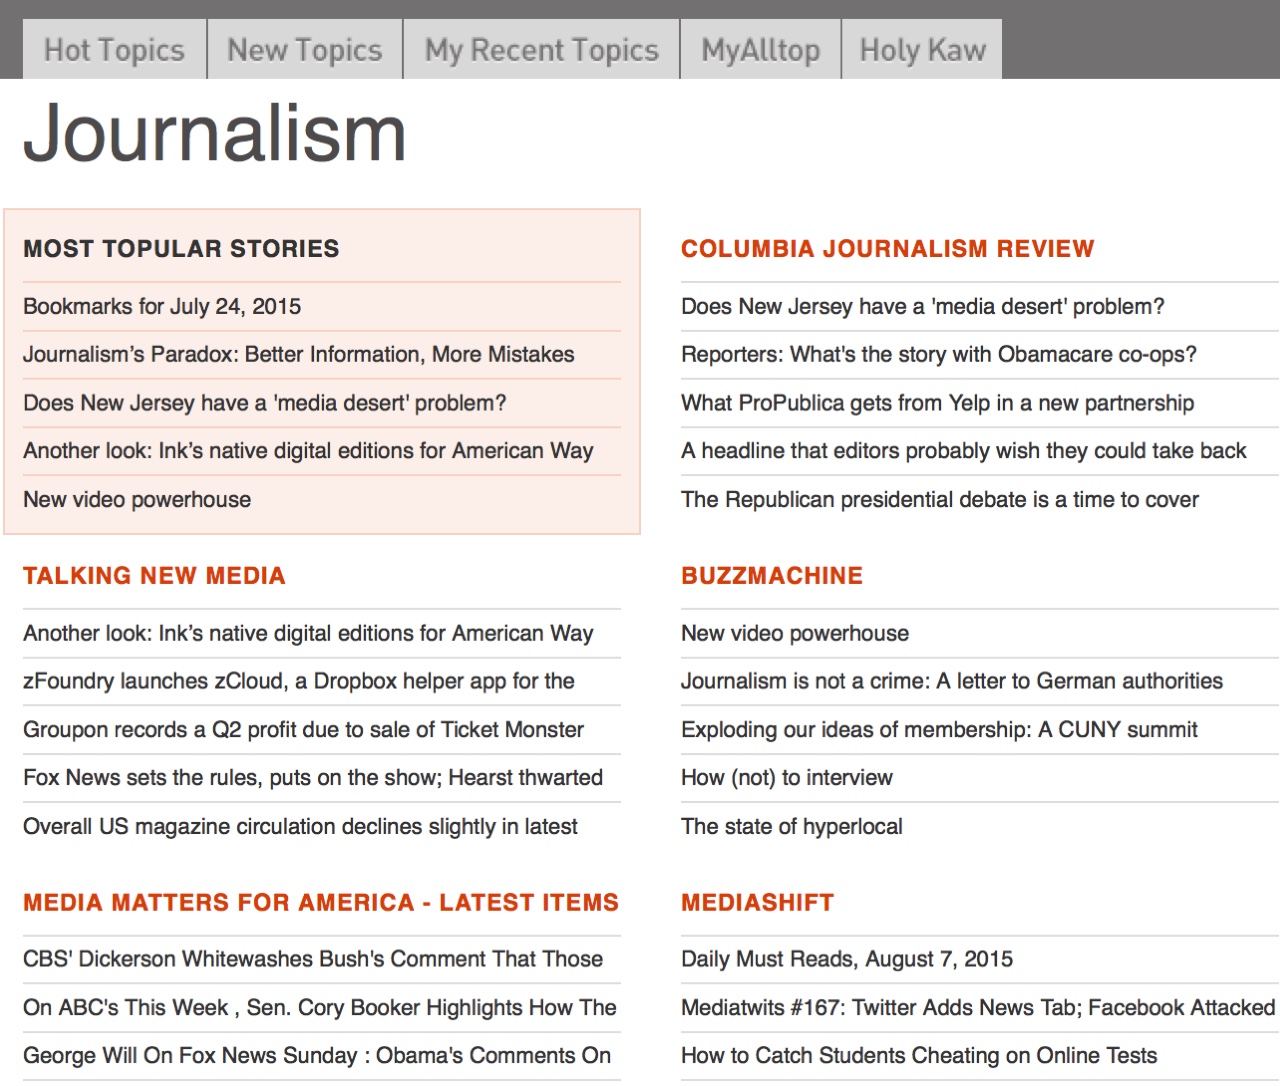
Task: Visit the Columbia Journalism Review heading
Action: 888,249
